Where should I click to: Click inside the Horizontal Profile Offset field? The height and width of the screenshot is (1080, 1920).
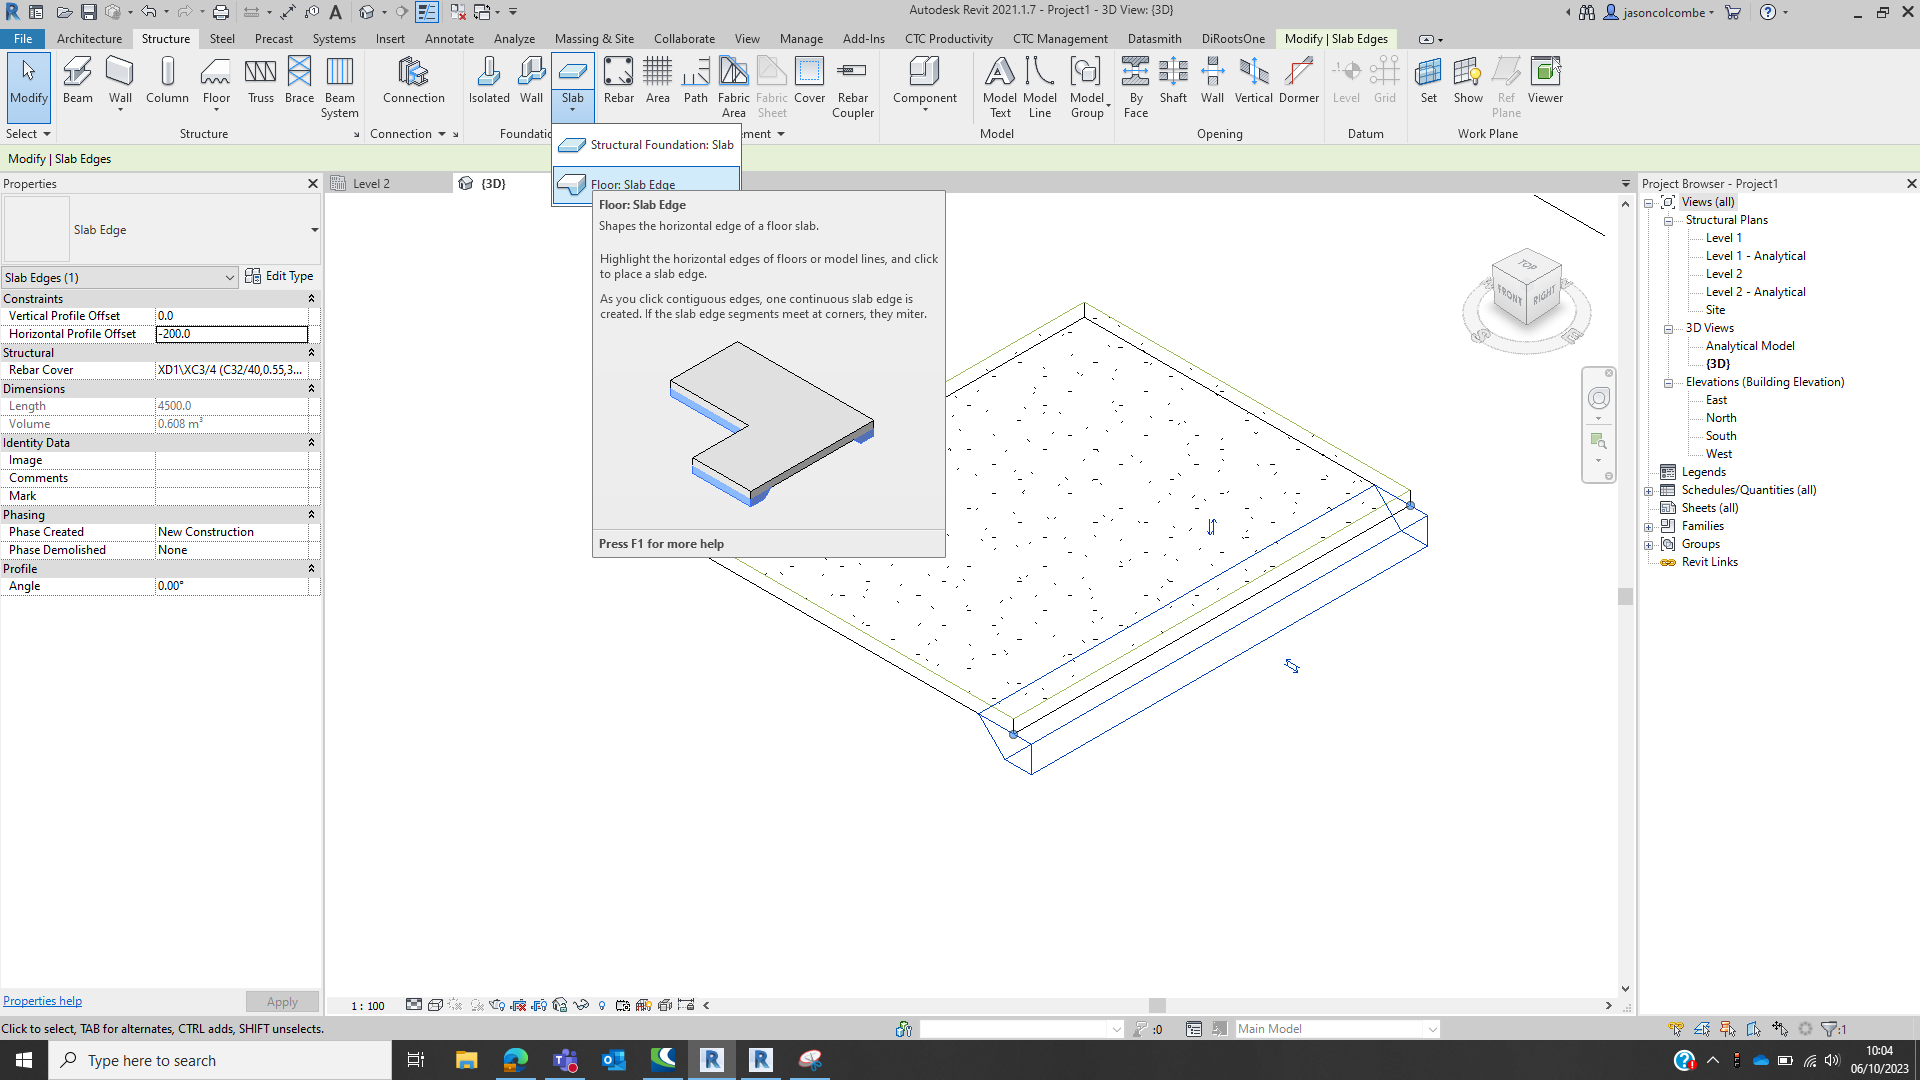(x=230, y=333)
